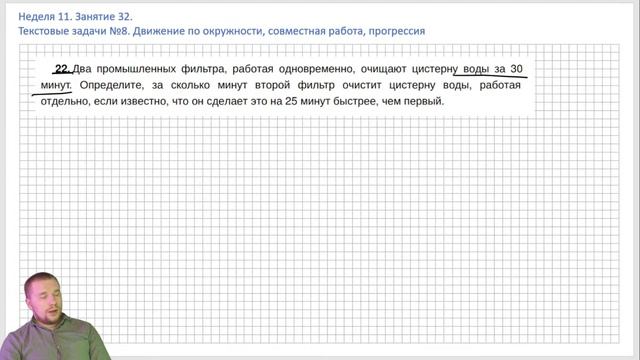Click the underlined phrase "воды за 30"
Screen dimensions: 640x360
tap(493, 69)
